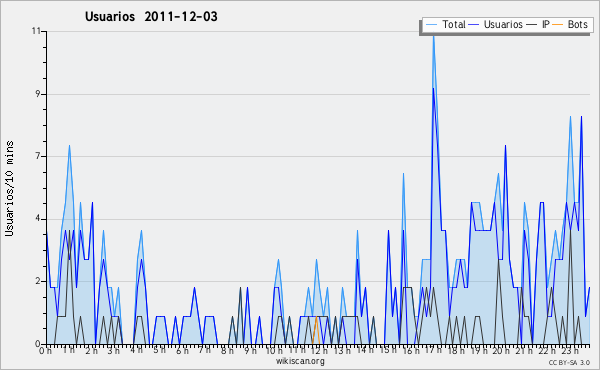Click the y-axis value '11'
Screen dimensions: 600x370
[36, 31]
